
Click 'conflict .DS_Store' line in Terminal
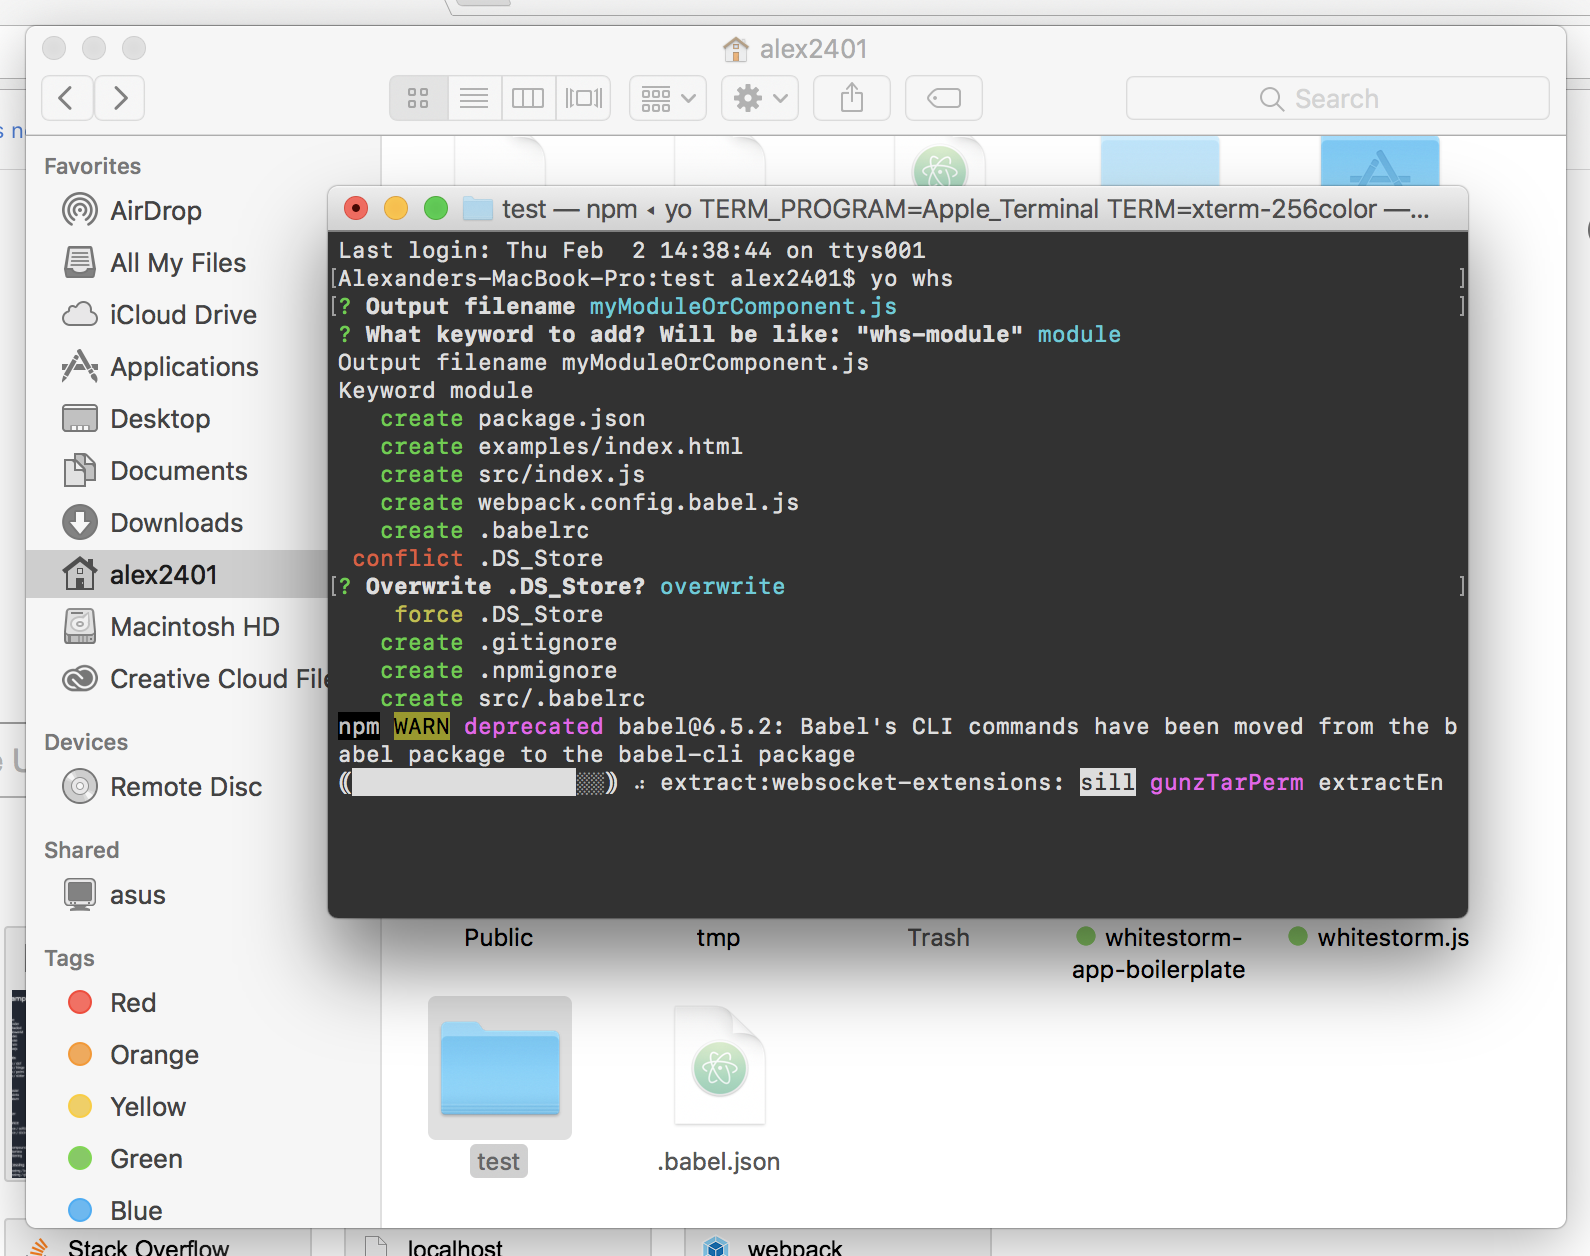(478, 559)
